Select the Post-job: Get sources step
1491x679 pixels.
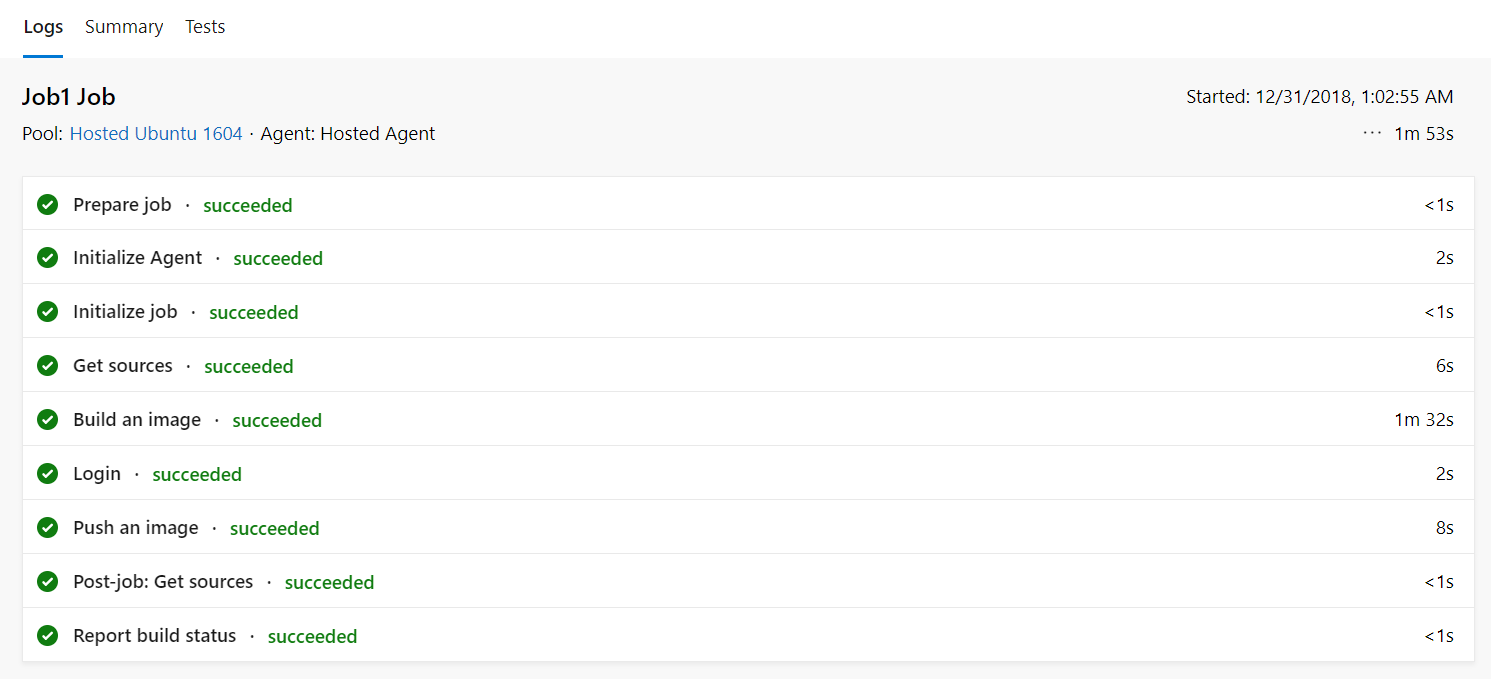[x=163, y=582]
